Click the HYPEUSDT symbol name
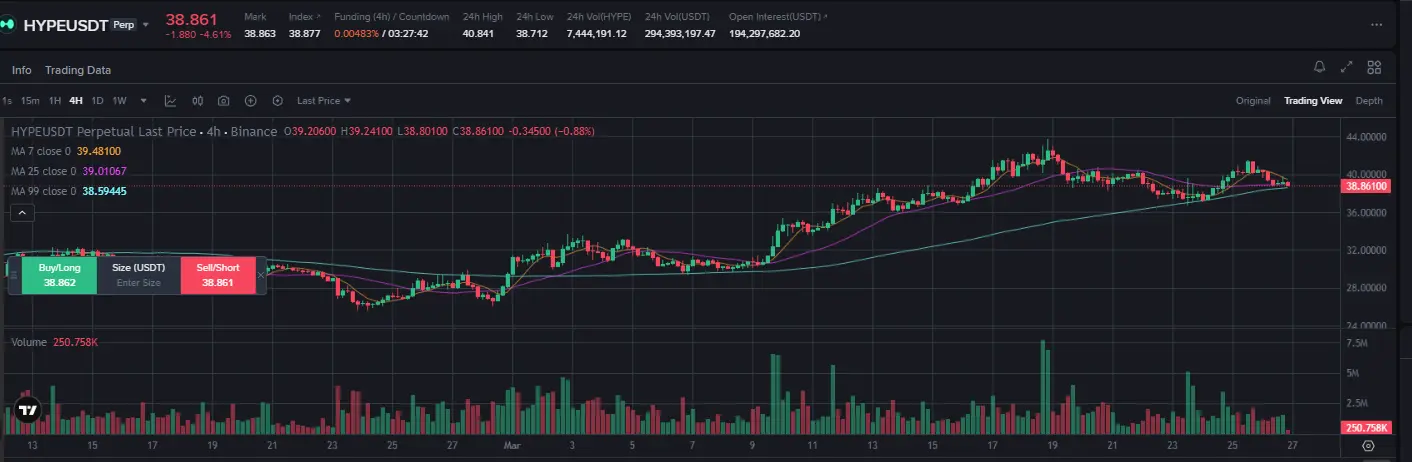Screen dimensions: 1412x462 pyautogui.click(x=65, y=24)
